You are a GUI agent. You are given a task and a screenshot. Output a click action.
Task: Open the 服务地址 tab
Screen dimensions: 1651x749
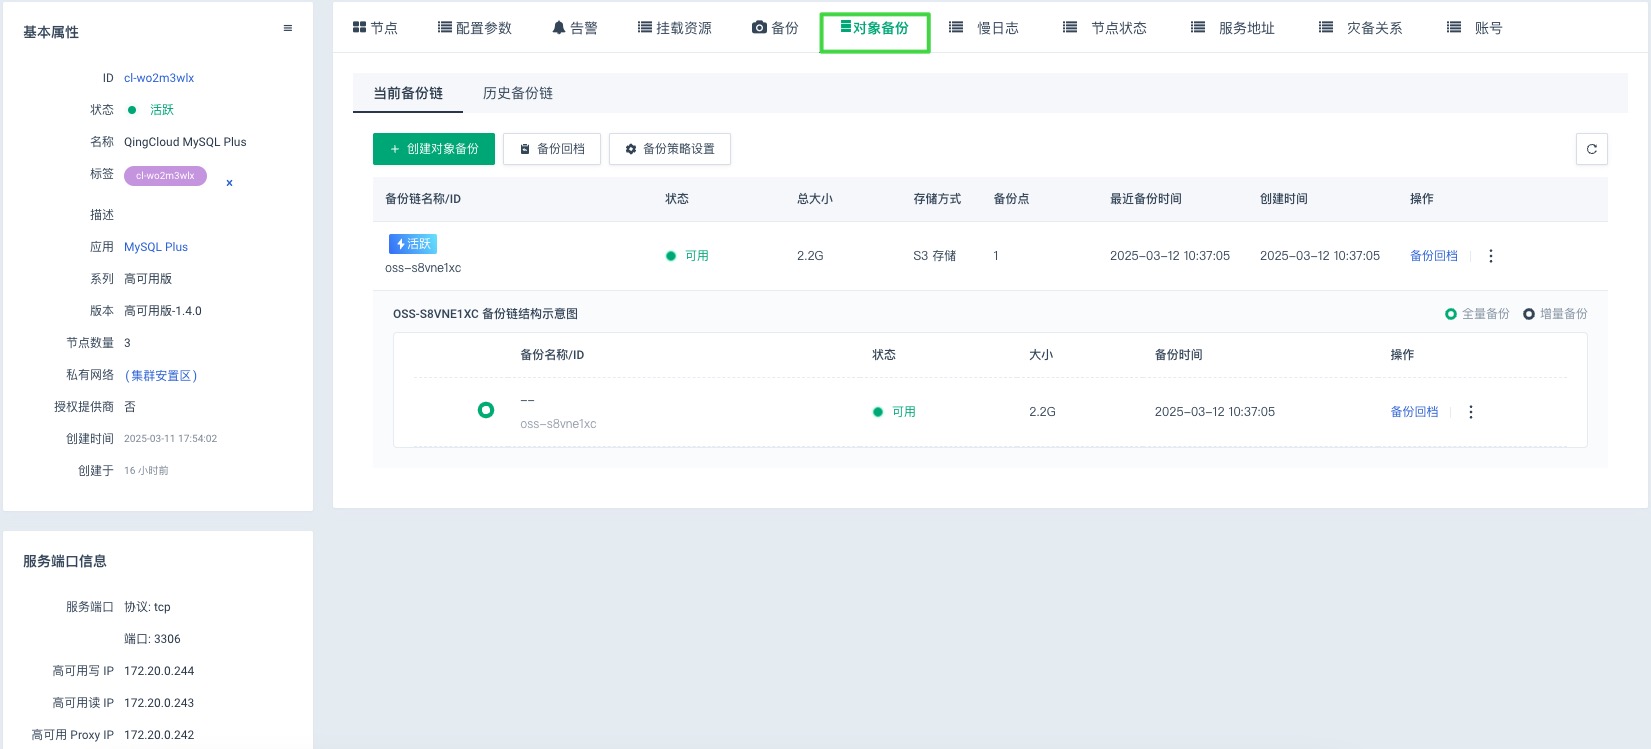coord(1233,28)
